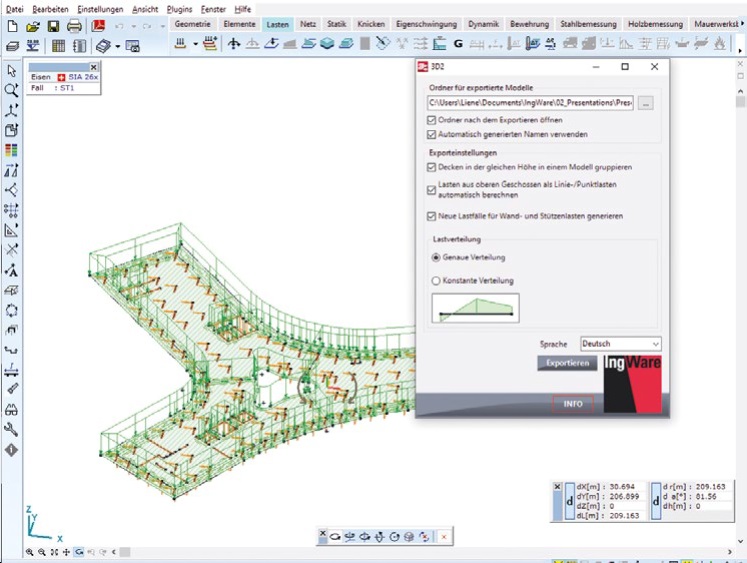Click the zoom out magnifier at bottom left
747x563 pixels.
[42, 552]
